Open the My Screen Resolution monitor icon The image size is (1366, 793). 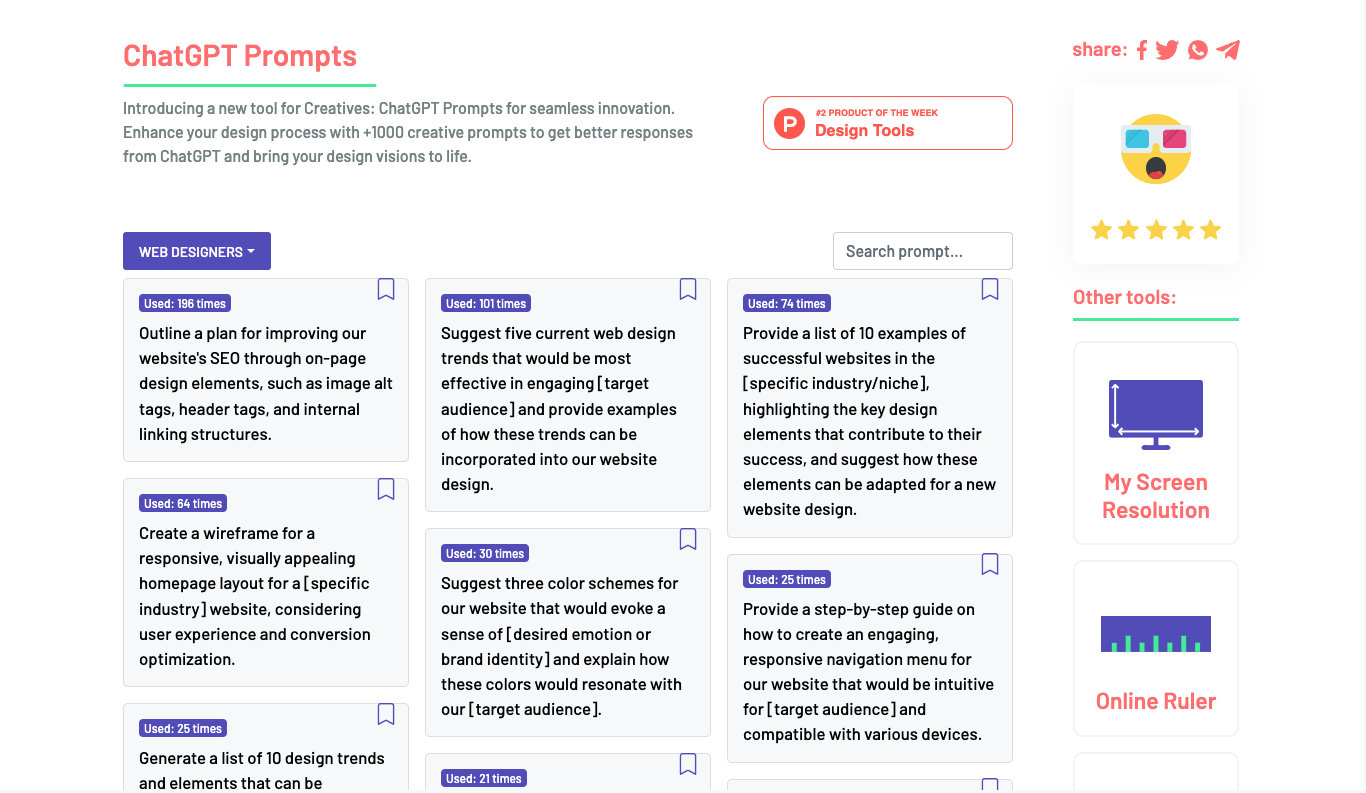[1155, 413]
